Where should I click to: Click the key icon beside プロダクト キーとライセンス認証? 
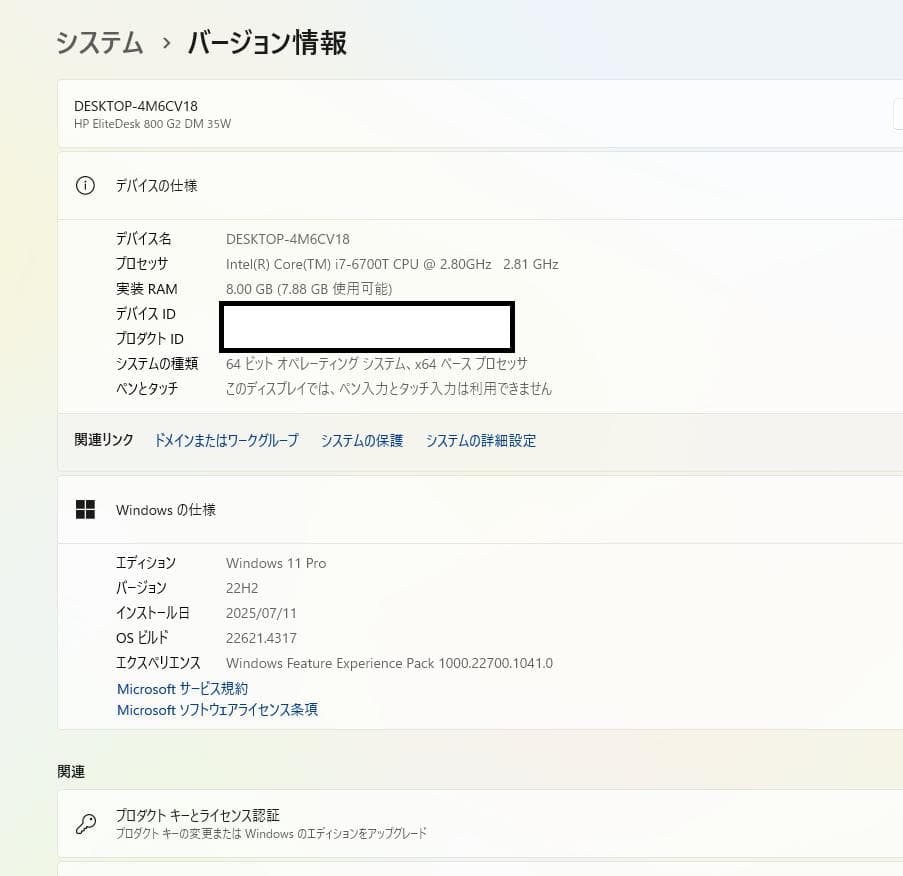point(85,821)
